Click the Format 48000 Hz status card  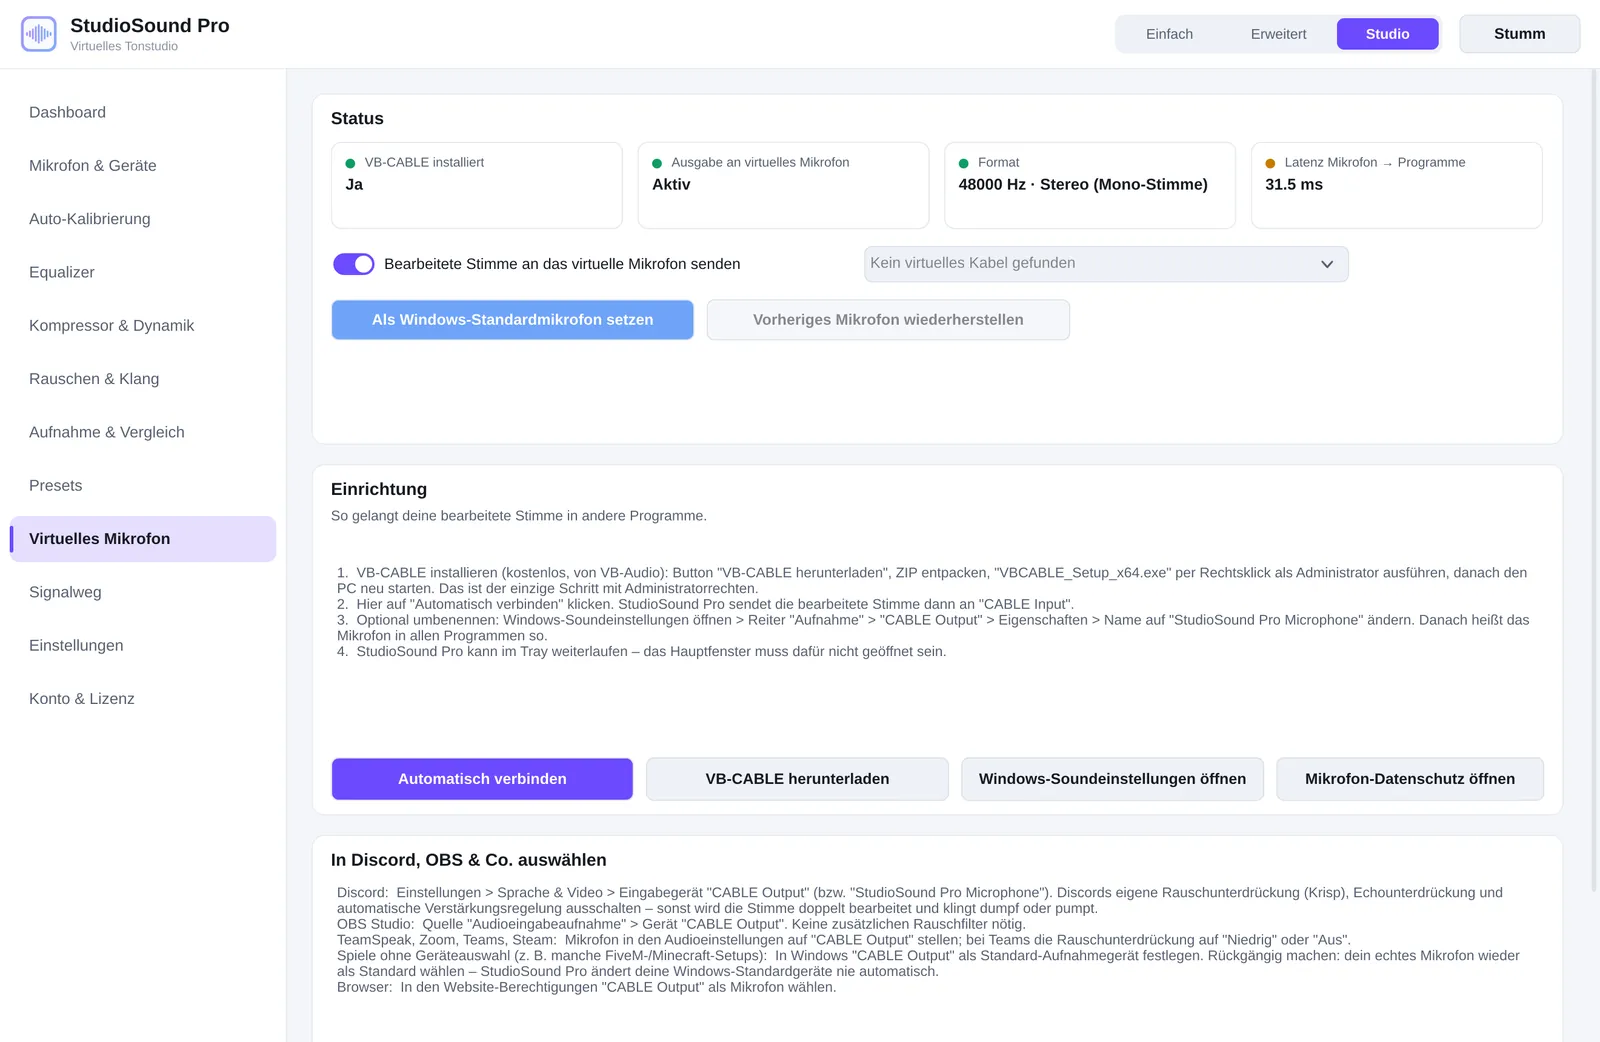pos(1090,185)
